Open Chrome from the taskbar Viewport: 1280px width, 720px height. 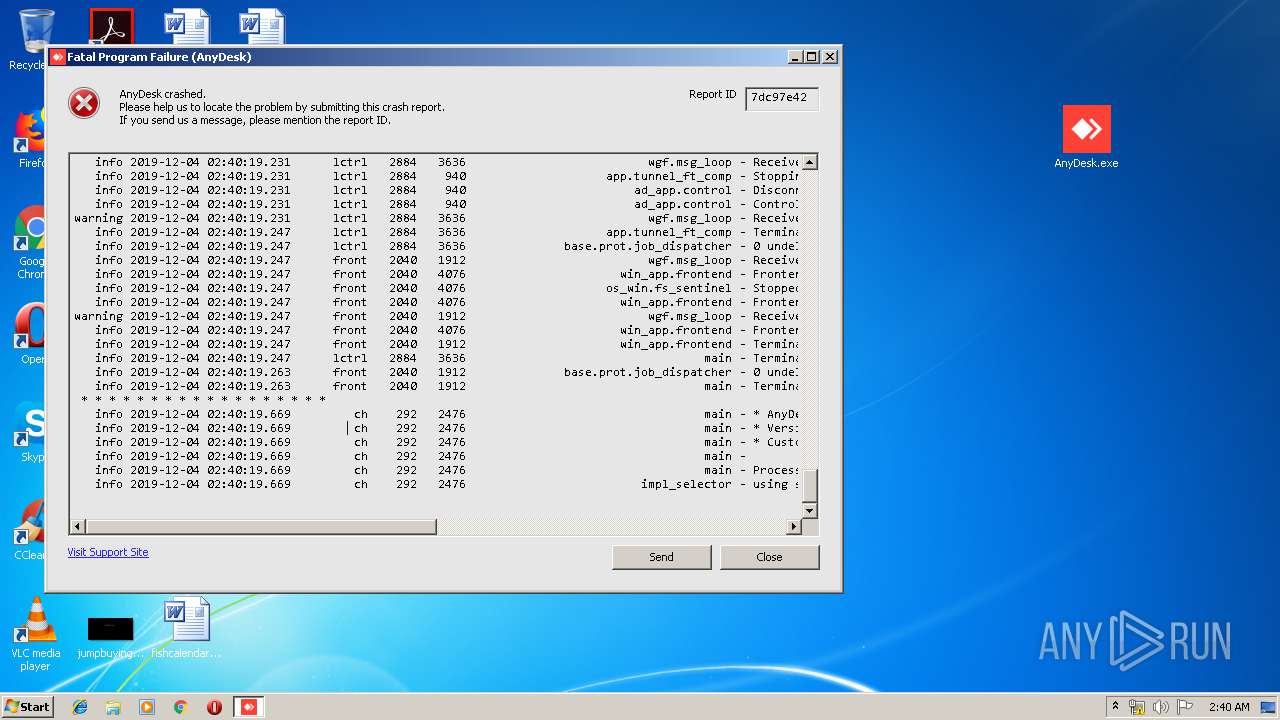coord(181,707)
